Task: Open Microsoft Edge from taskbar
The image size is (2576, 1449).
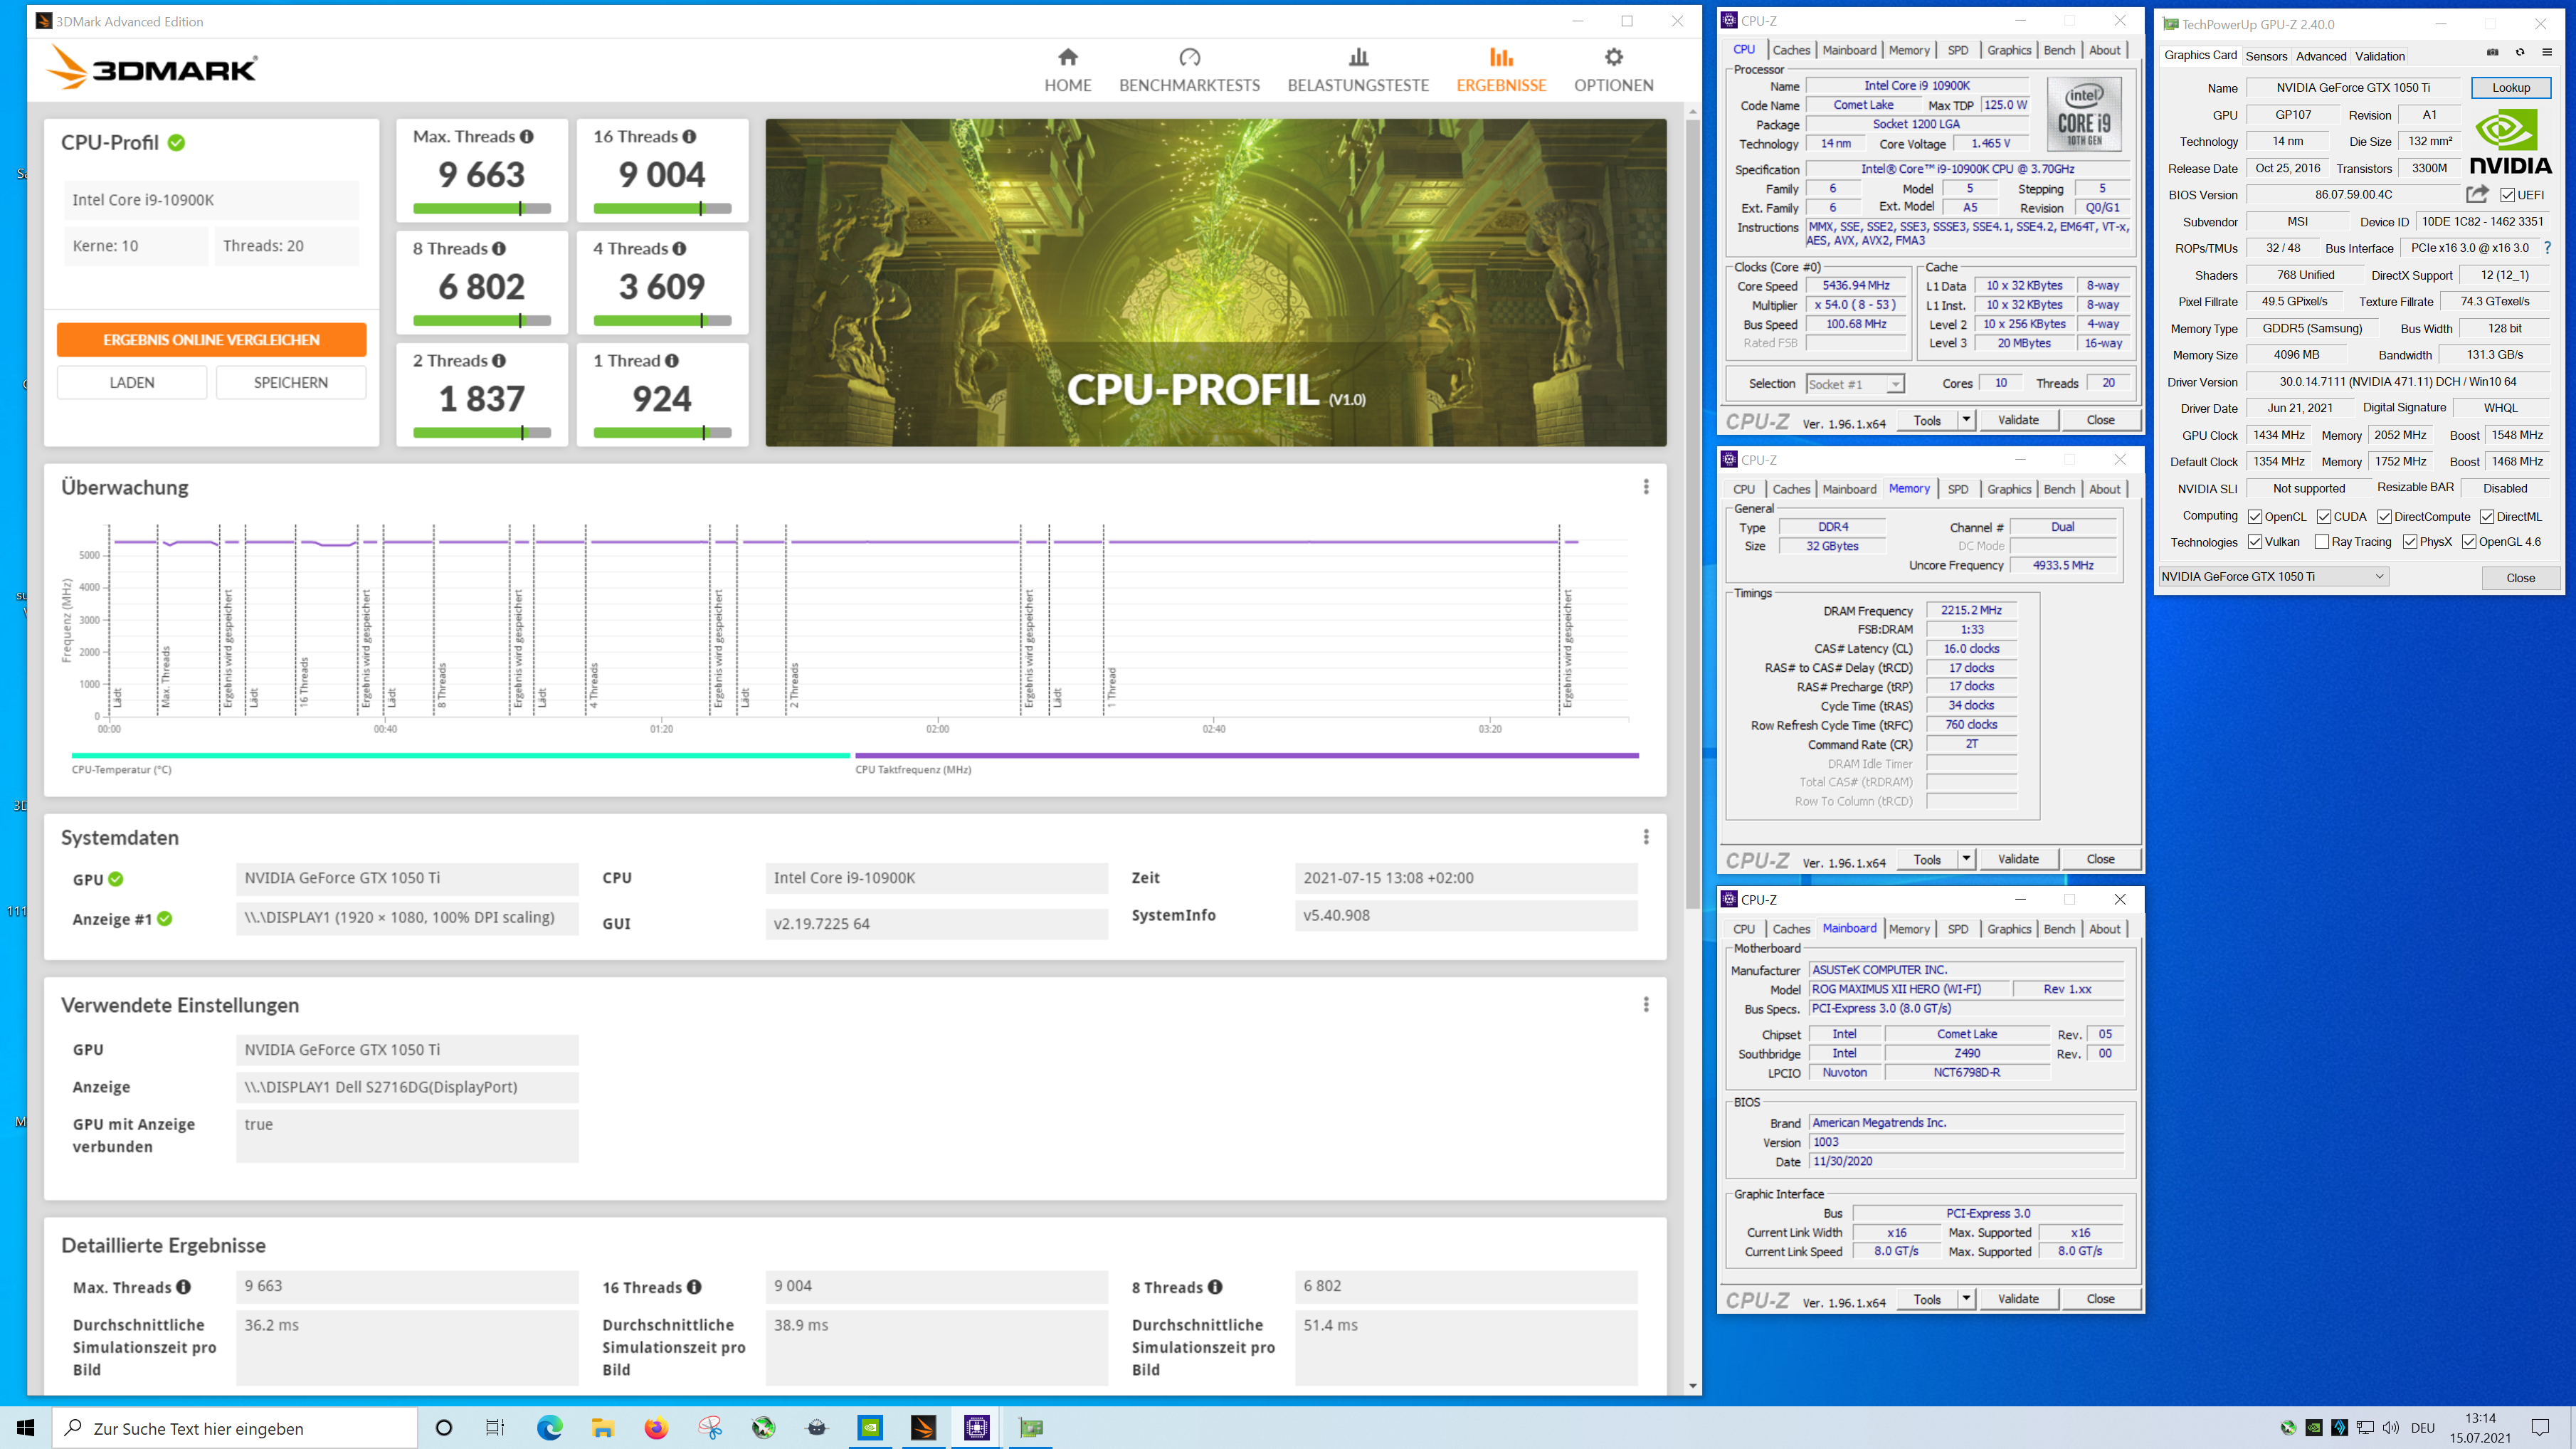Action: point(549,1428)
